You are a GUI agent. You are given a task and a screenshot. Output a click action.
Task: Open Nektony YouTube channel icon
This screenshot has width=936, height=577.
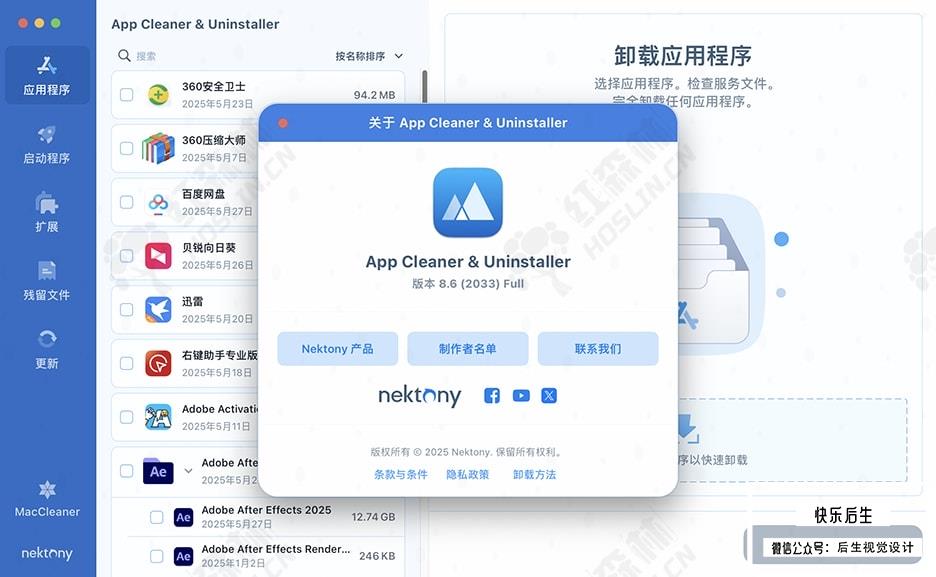[x=521, y=396]
